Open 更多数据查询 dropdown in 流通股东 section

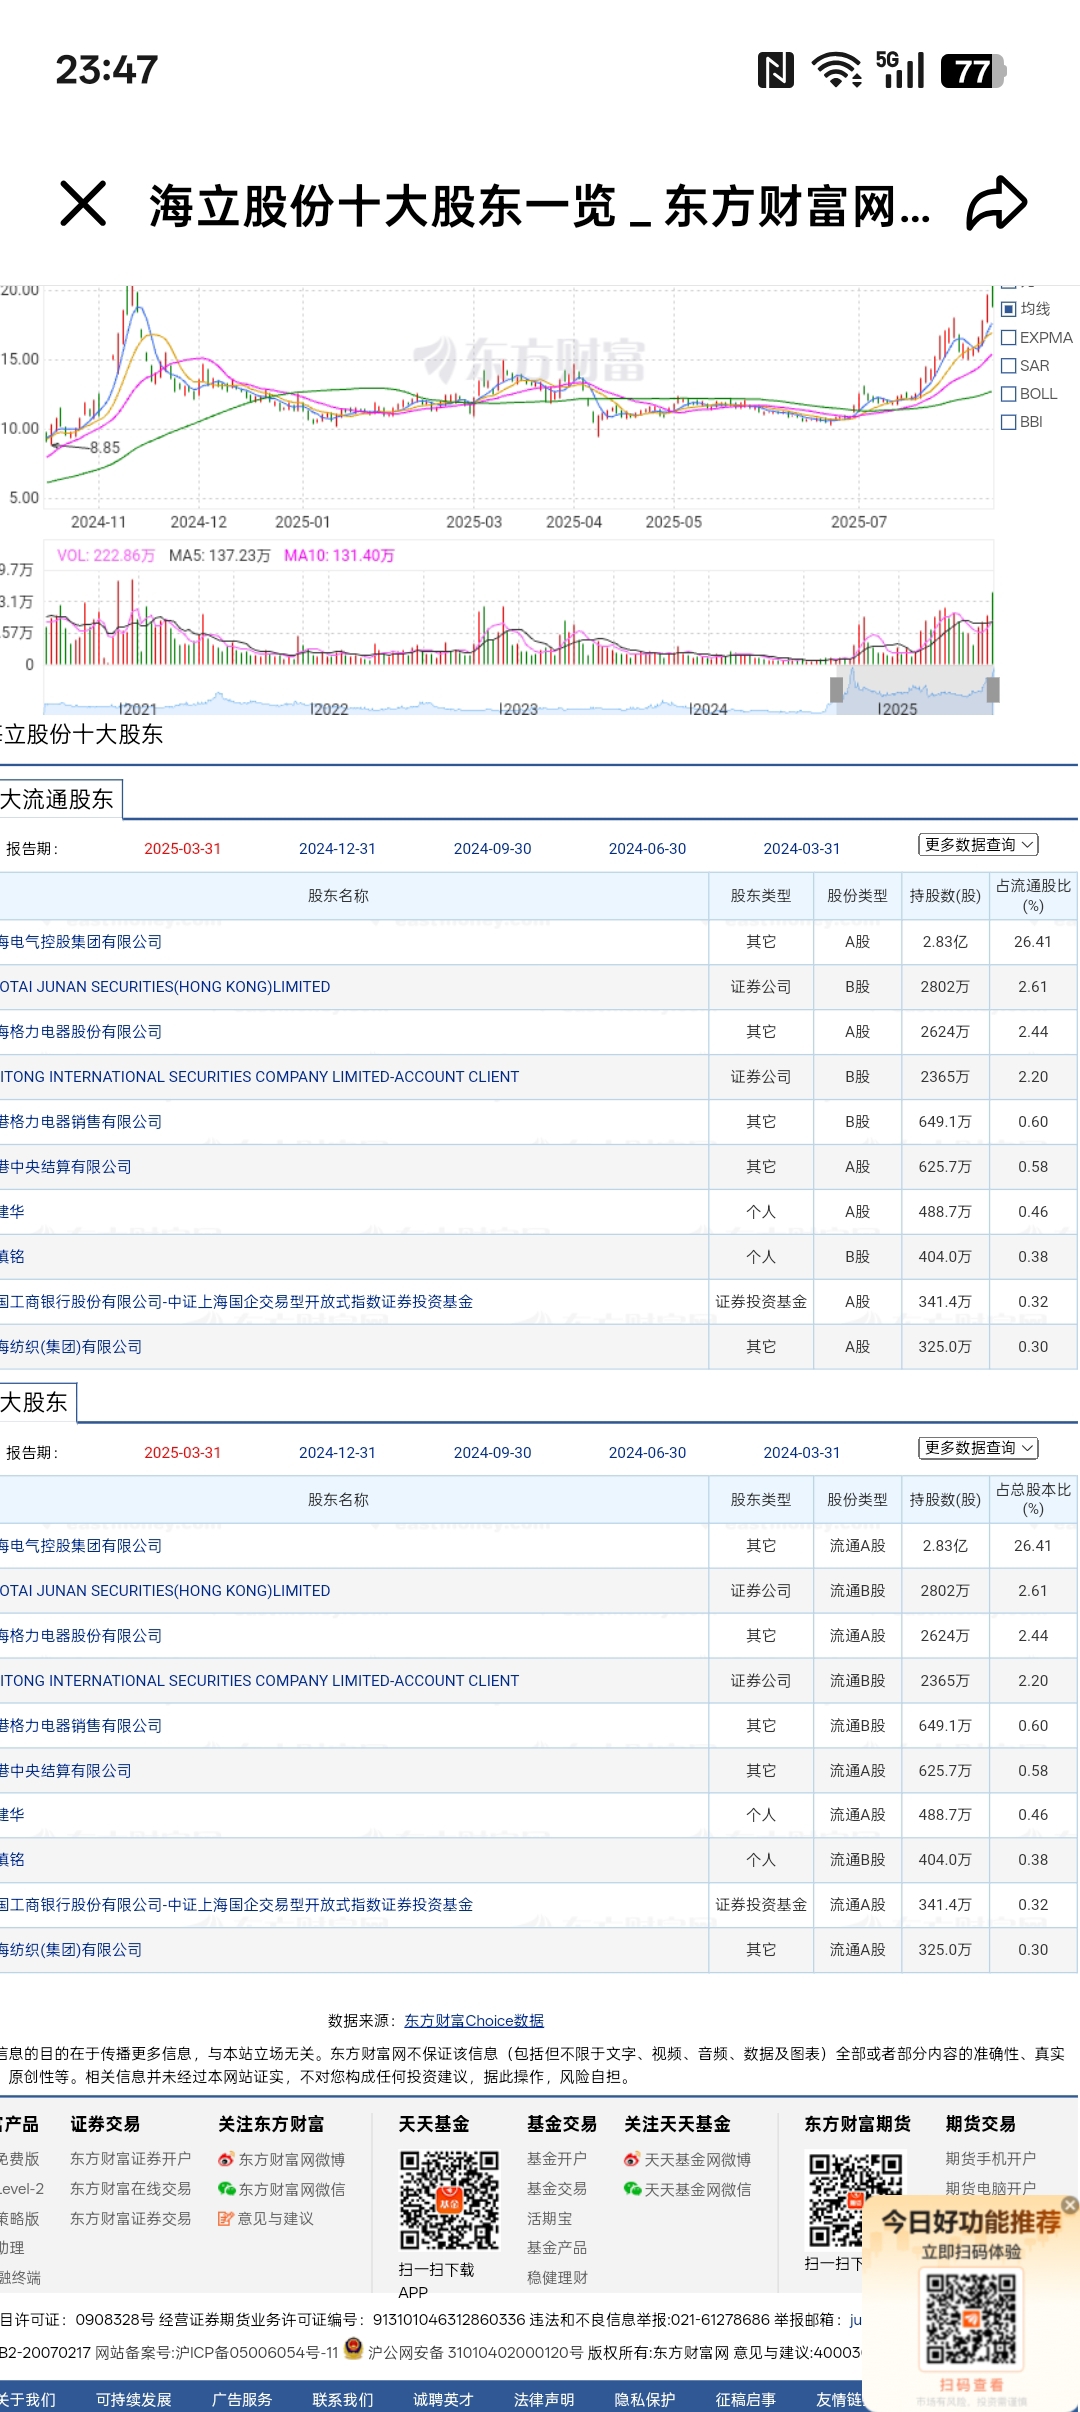pyautogui.click(x=978, y=844)
